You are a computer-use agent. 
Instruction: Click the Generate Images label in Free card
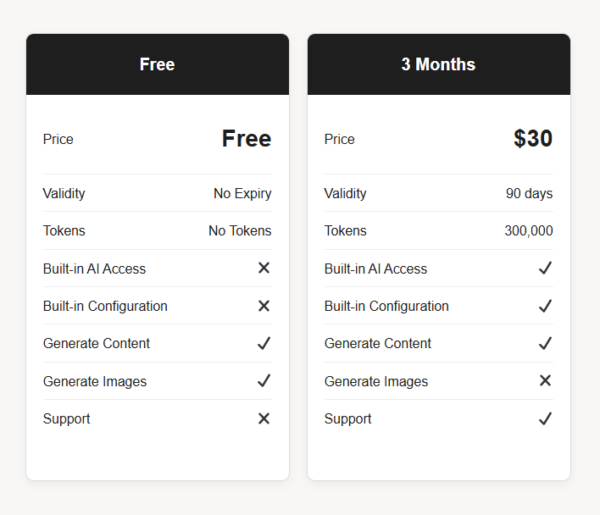95,381
